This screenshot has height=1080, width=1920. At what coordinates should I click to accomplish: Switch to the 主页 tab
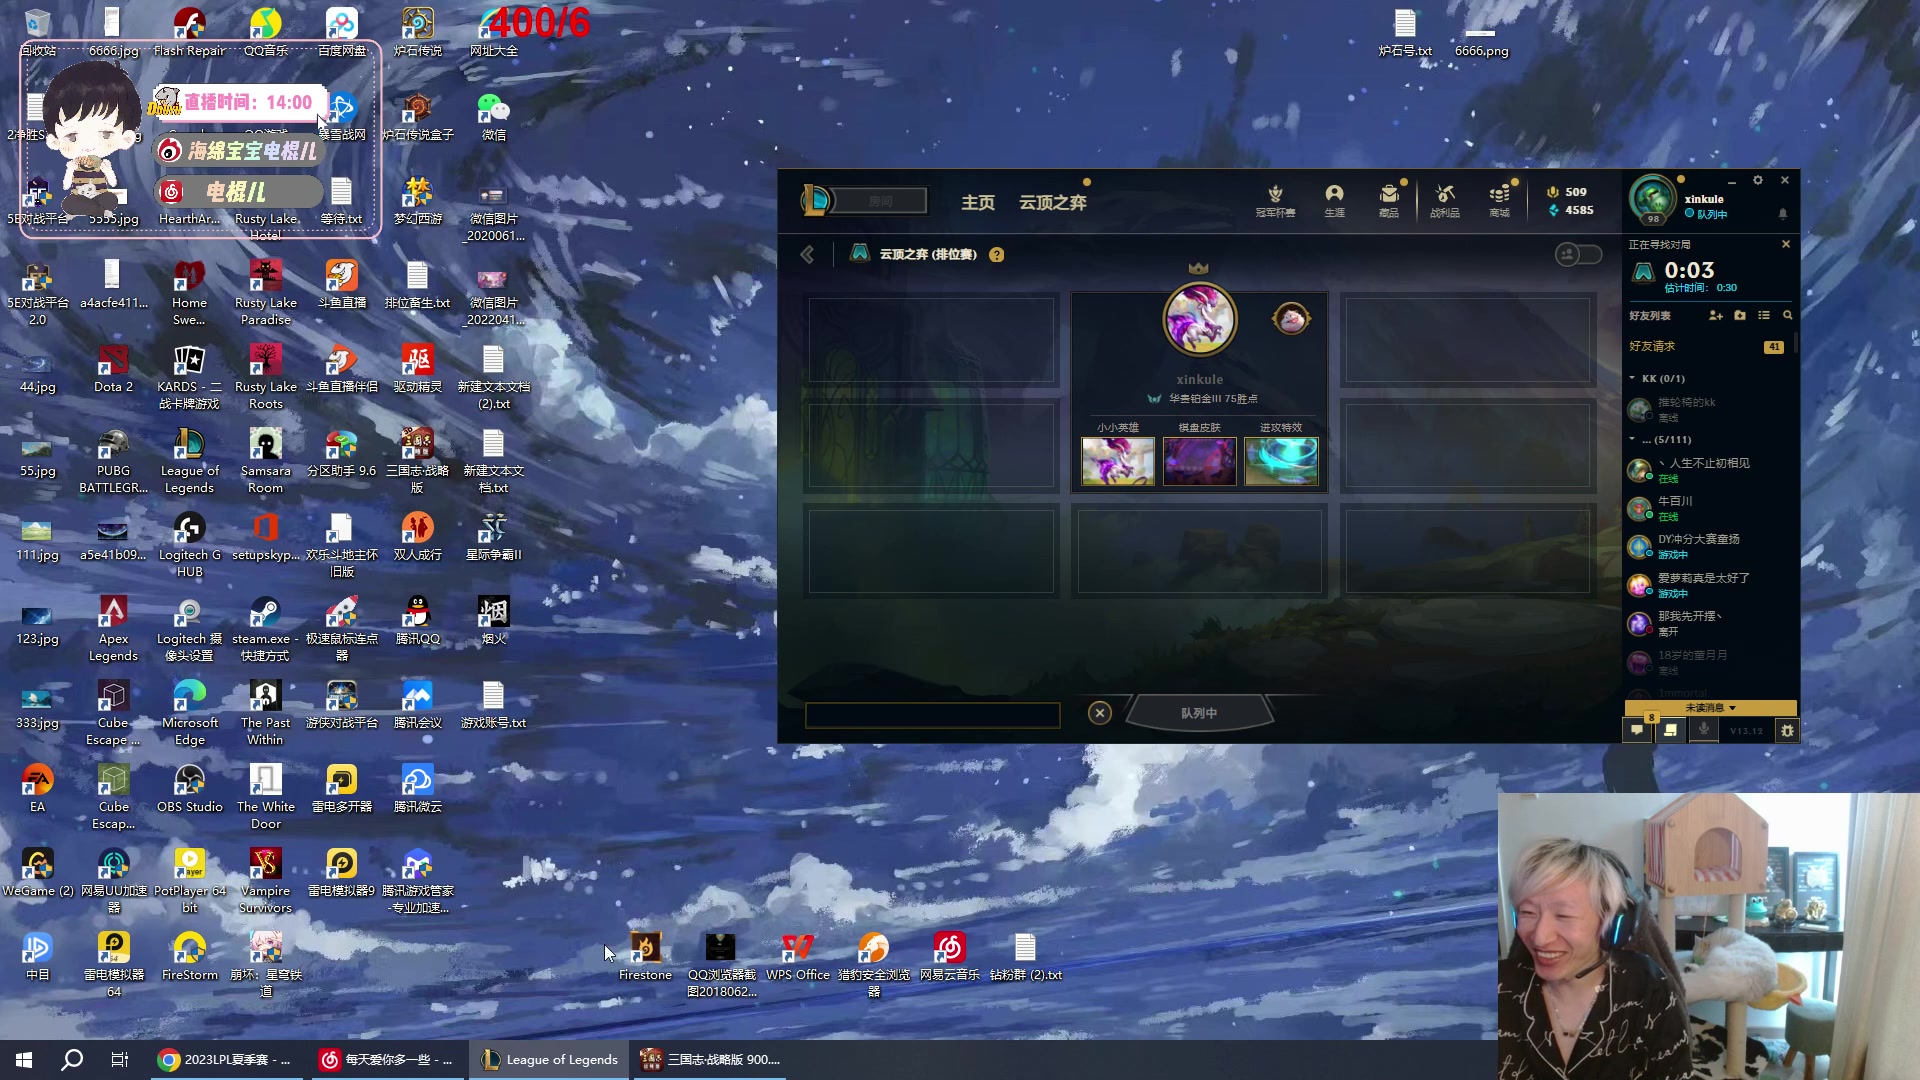(x=977, y=203)
